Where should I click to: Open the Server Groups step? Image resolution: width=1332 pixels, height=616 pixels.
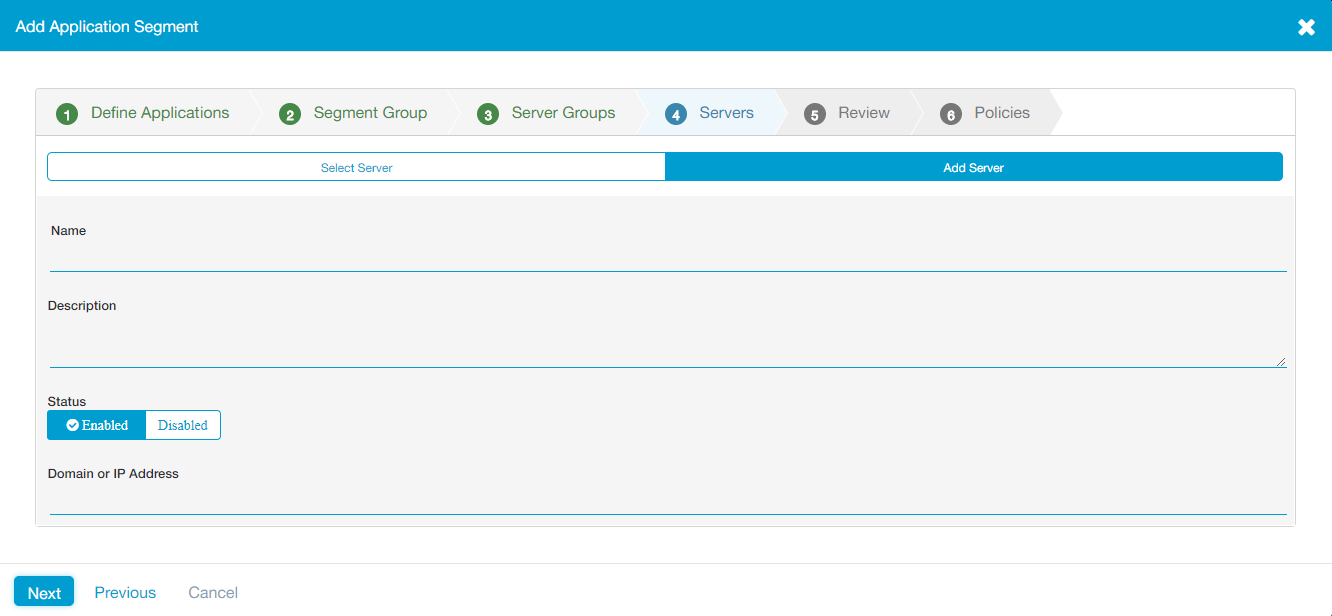coord(563,113)
